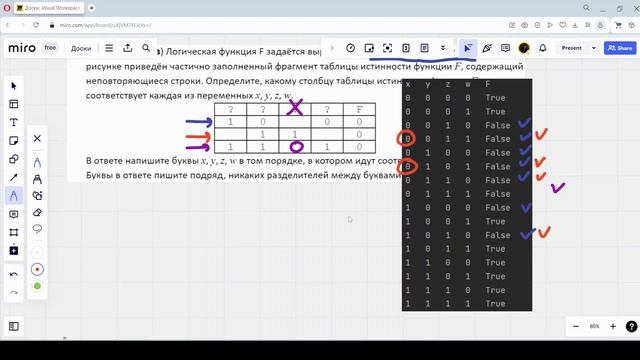Expand the Present options dropdown
The image size is (640, 360).
click(594, 48)
